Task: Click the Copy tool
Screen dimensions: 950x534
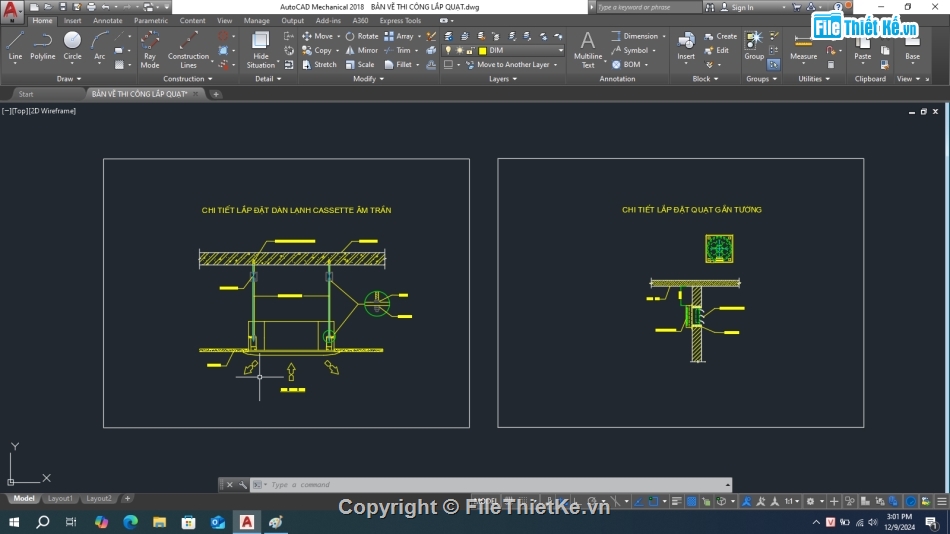Action: point(317,50)
